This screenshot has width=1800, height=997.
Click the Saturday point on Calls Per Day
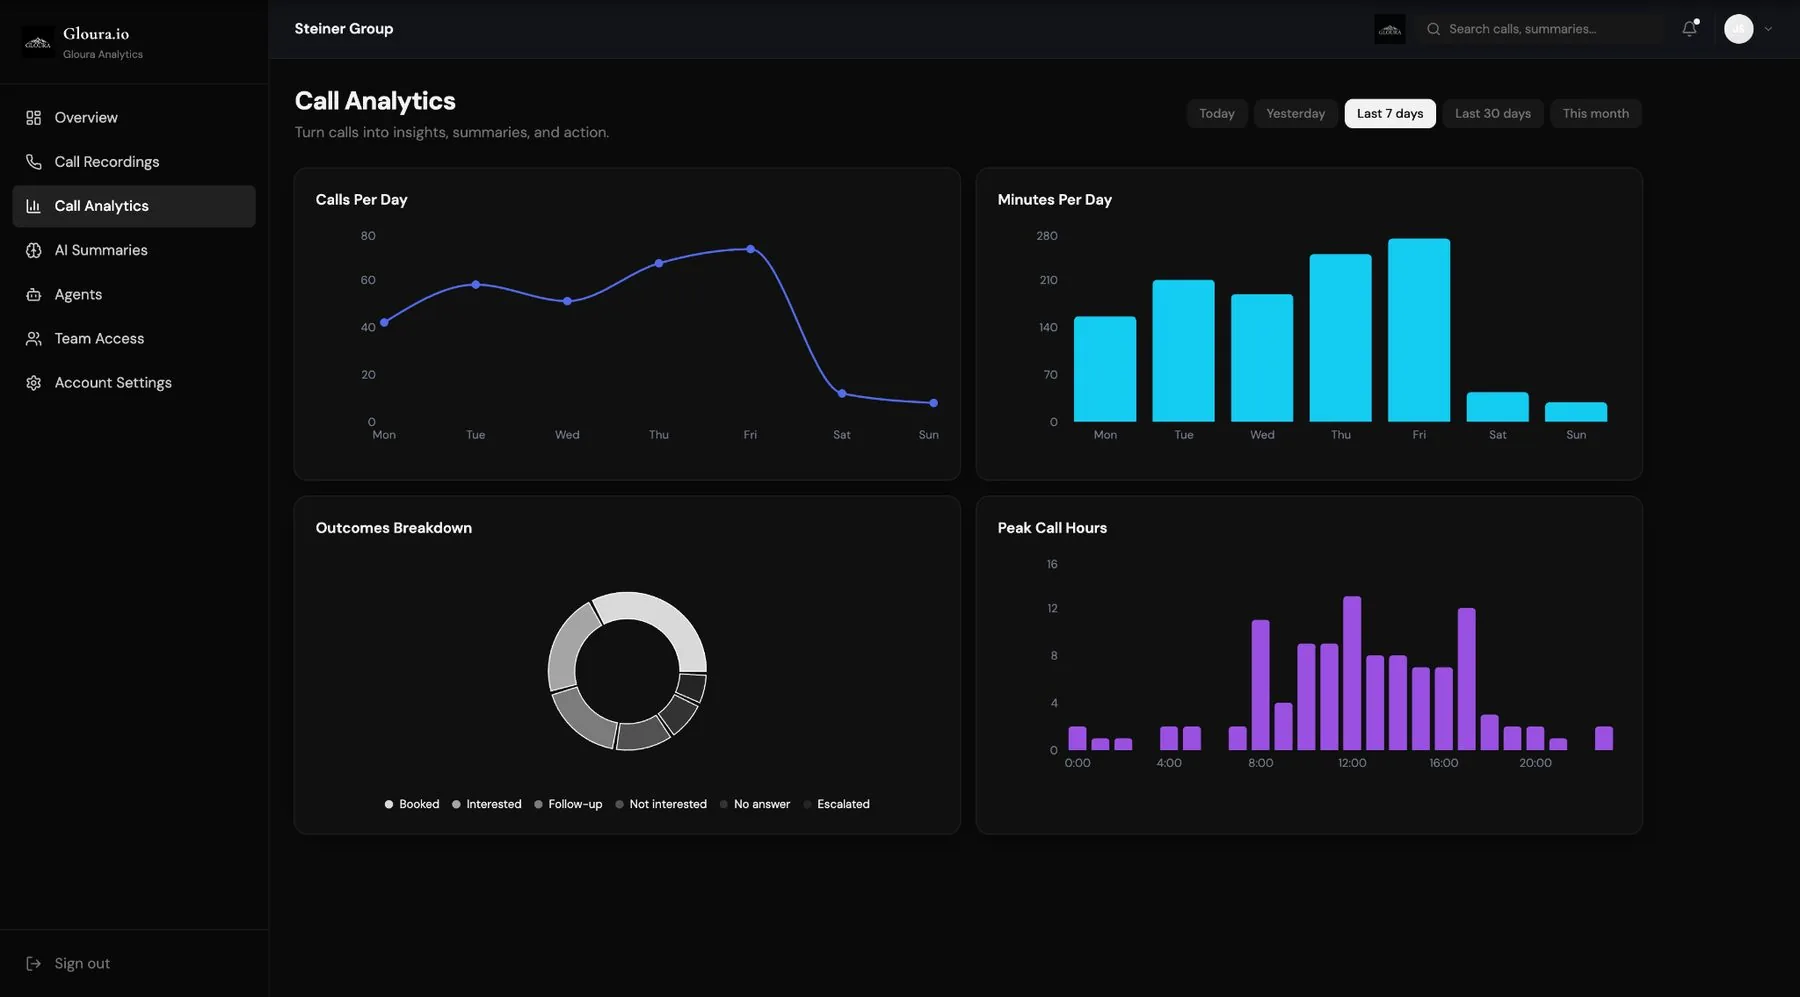(x=842, y=394)
